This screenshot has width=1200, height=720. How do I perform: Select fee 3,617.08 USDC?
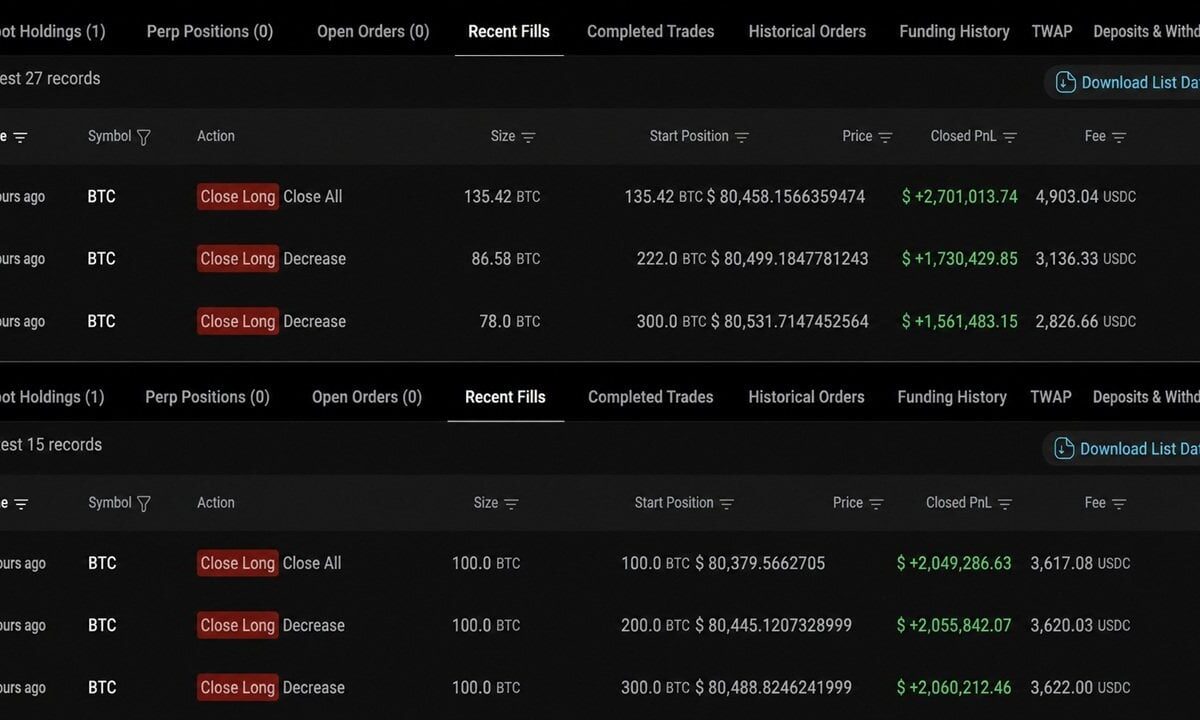coord(1081,564)
